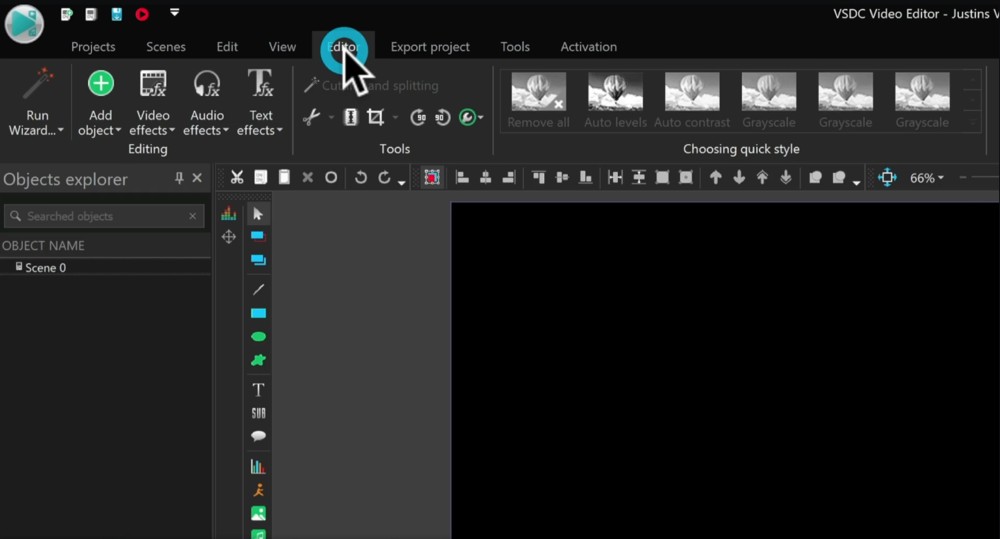Click the Undo arrow icon
Screen dimensions: 1000x539
(x=360, y=177)
